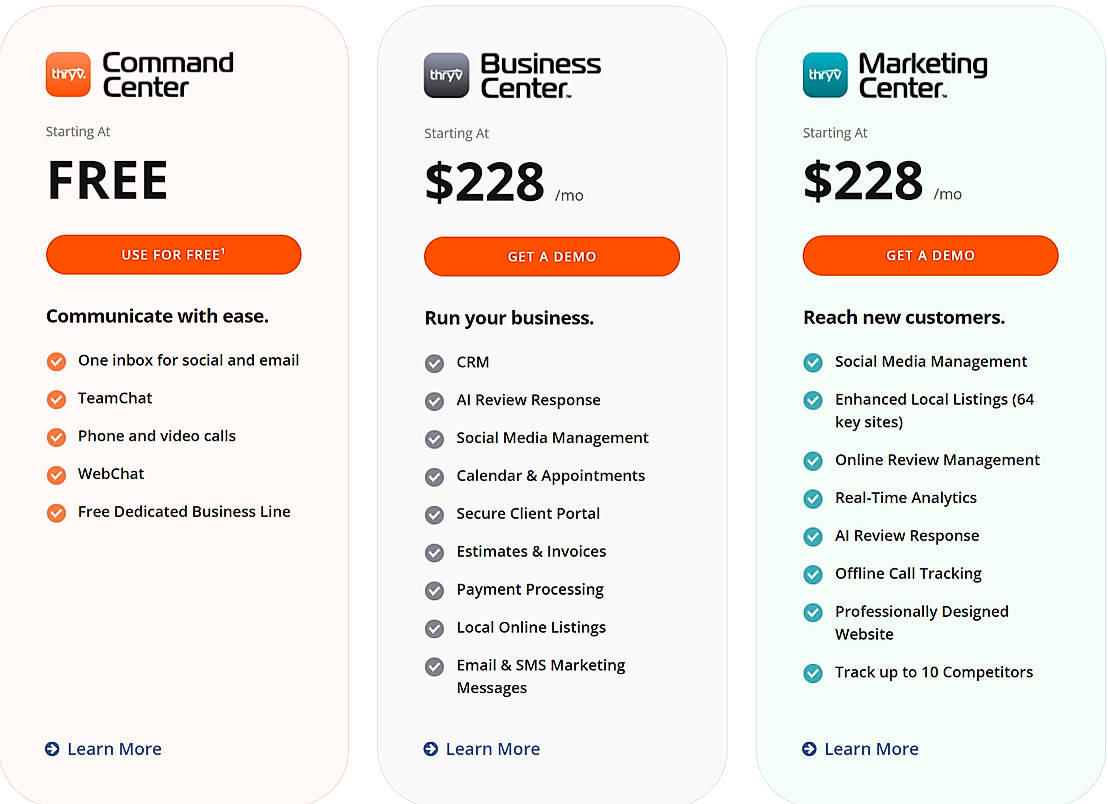Click the orange Thryv Command Center logo icon
Image resolution: width=1108 pixels, height=804 pixels.
(68, 75)
